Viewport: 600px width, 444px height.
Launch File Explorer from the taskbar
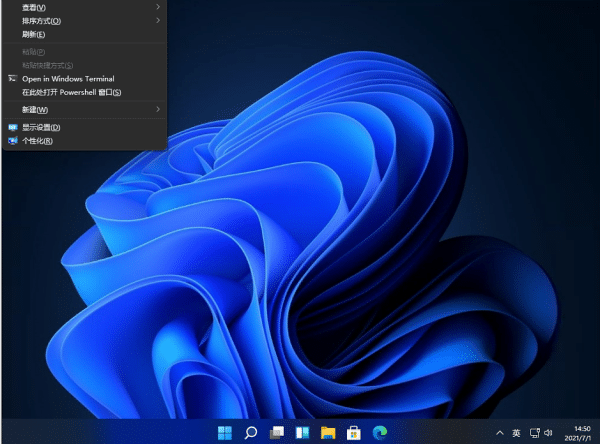click(327, 432)
